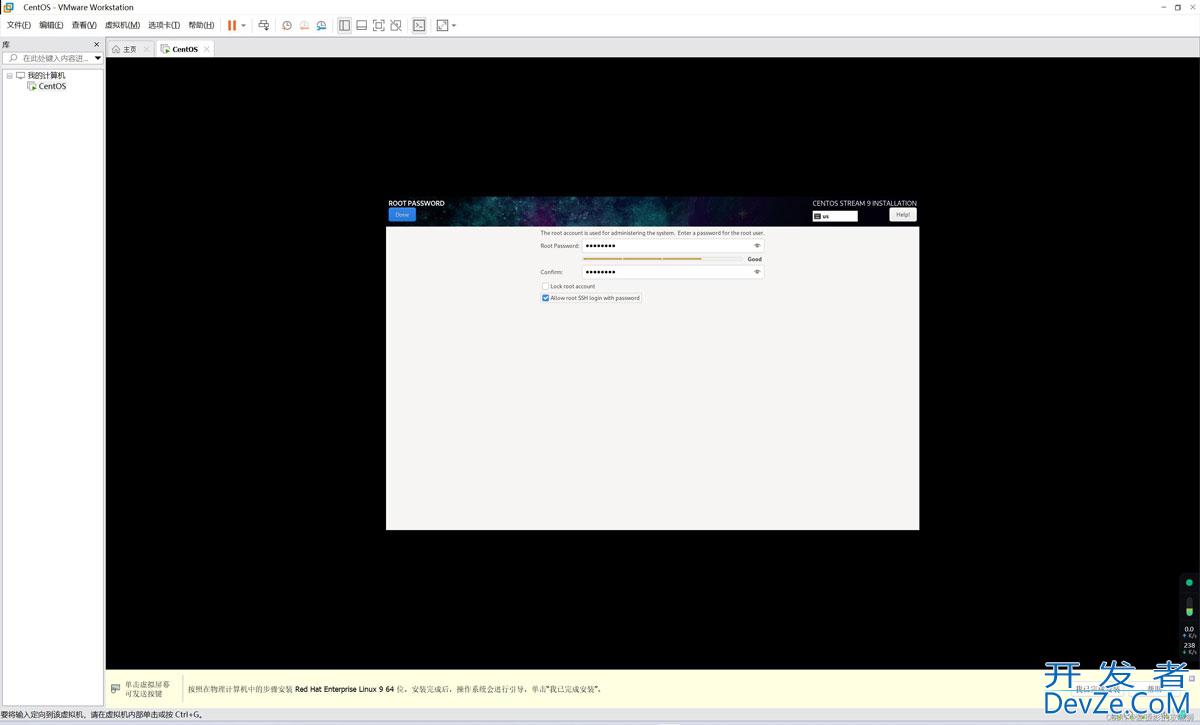Click the Help! button in the installer
The image size is (1200, 725).
tap(903, 214)
